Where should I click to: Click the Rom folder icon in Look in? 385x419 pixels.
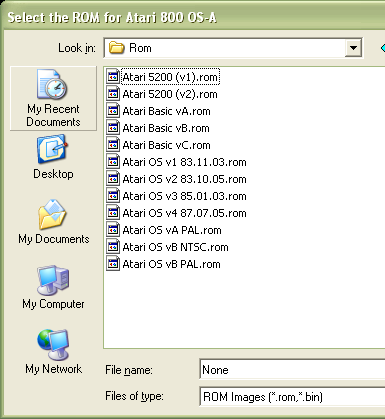117,48
